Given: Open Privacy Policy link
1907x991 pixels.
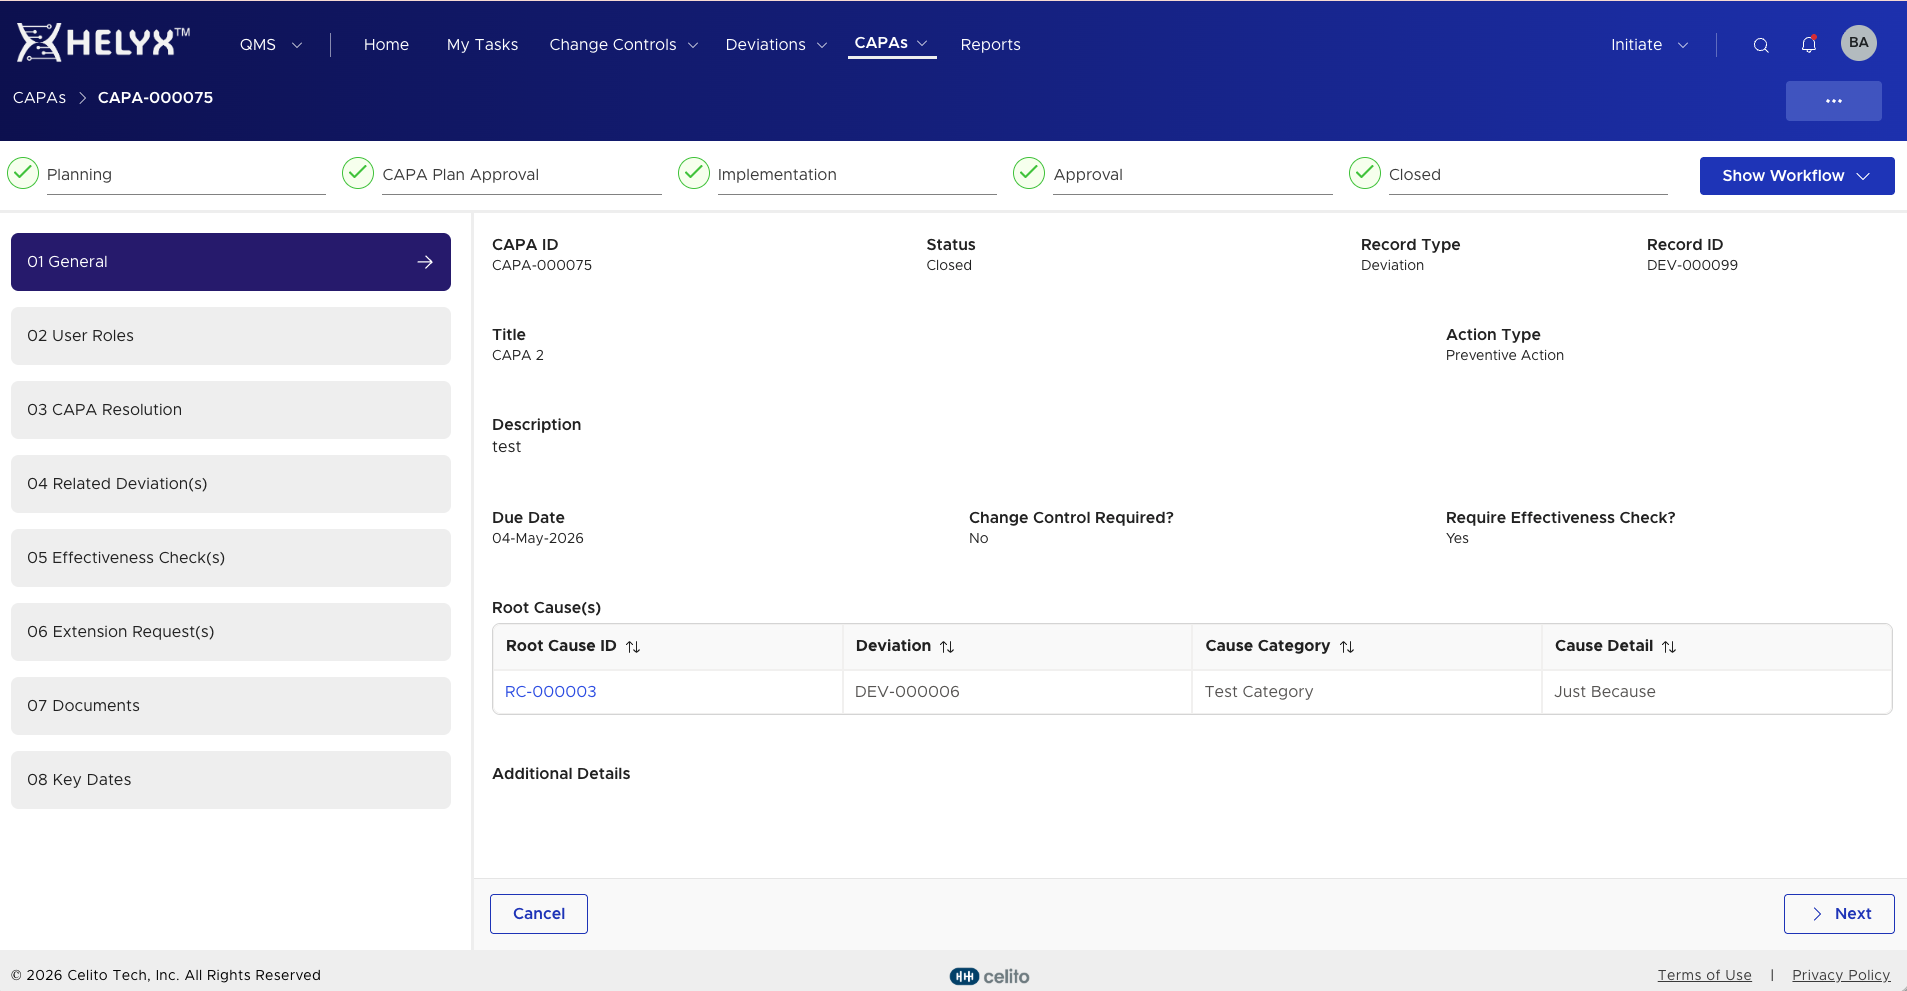Looking at the screenshot, I should (1841, 975).
